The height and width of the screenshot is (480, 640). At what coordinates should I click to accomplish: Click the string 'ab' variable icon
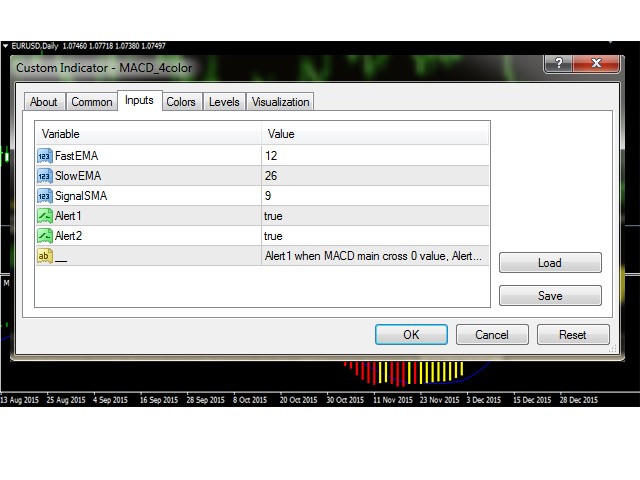pyautogui.click(x=44, y=256)
